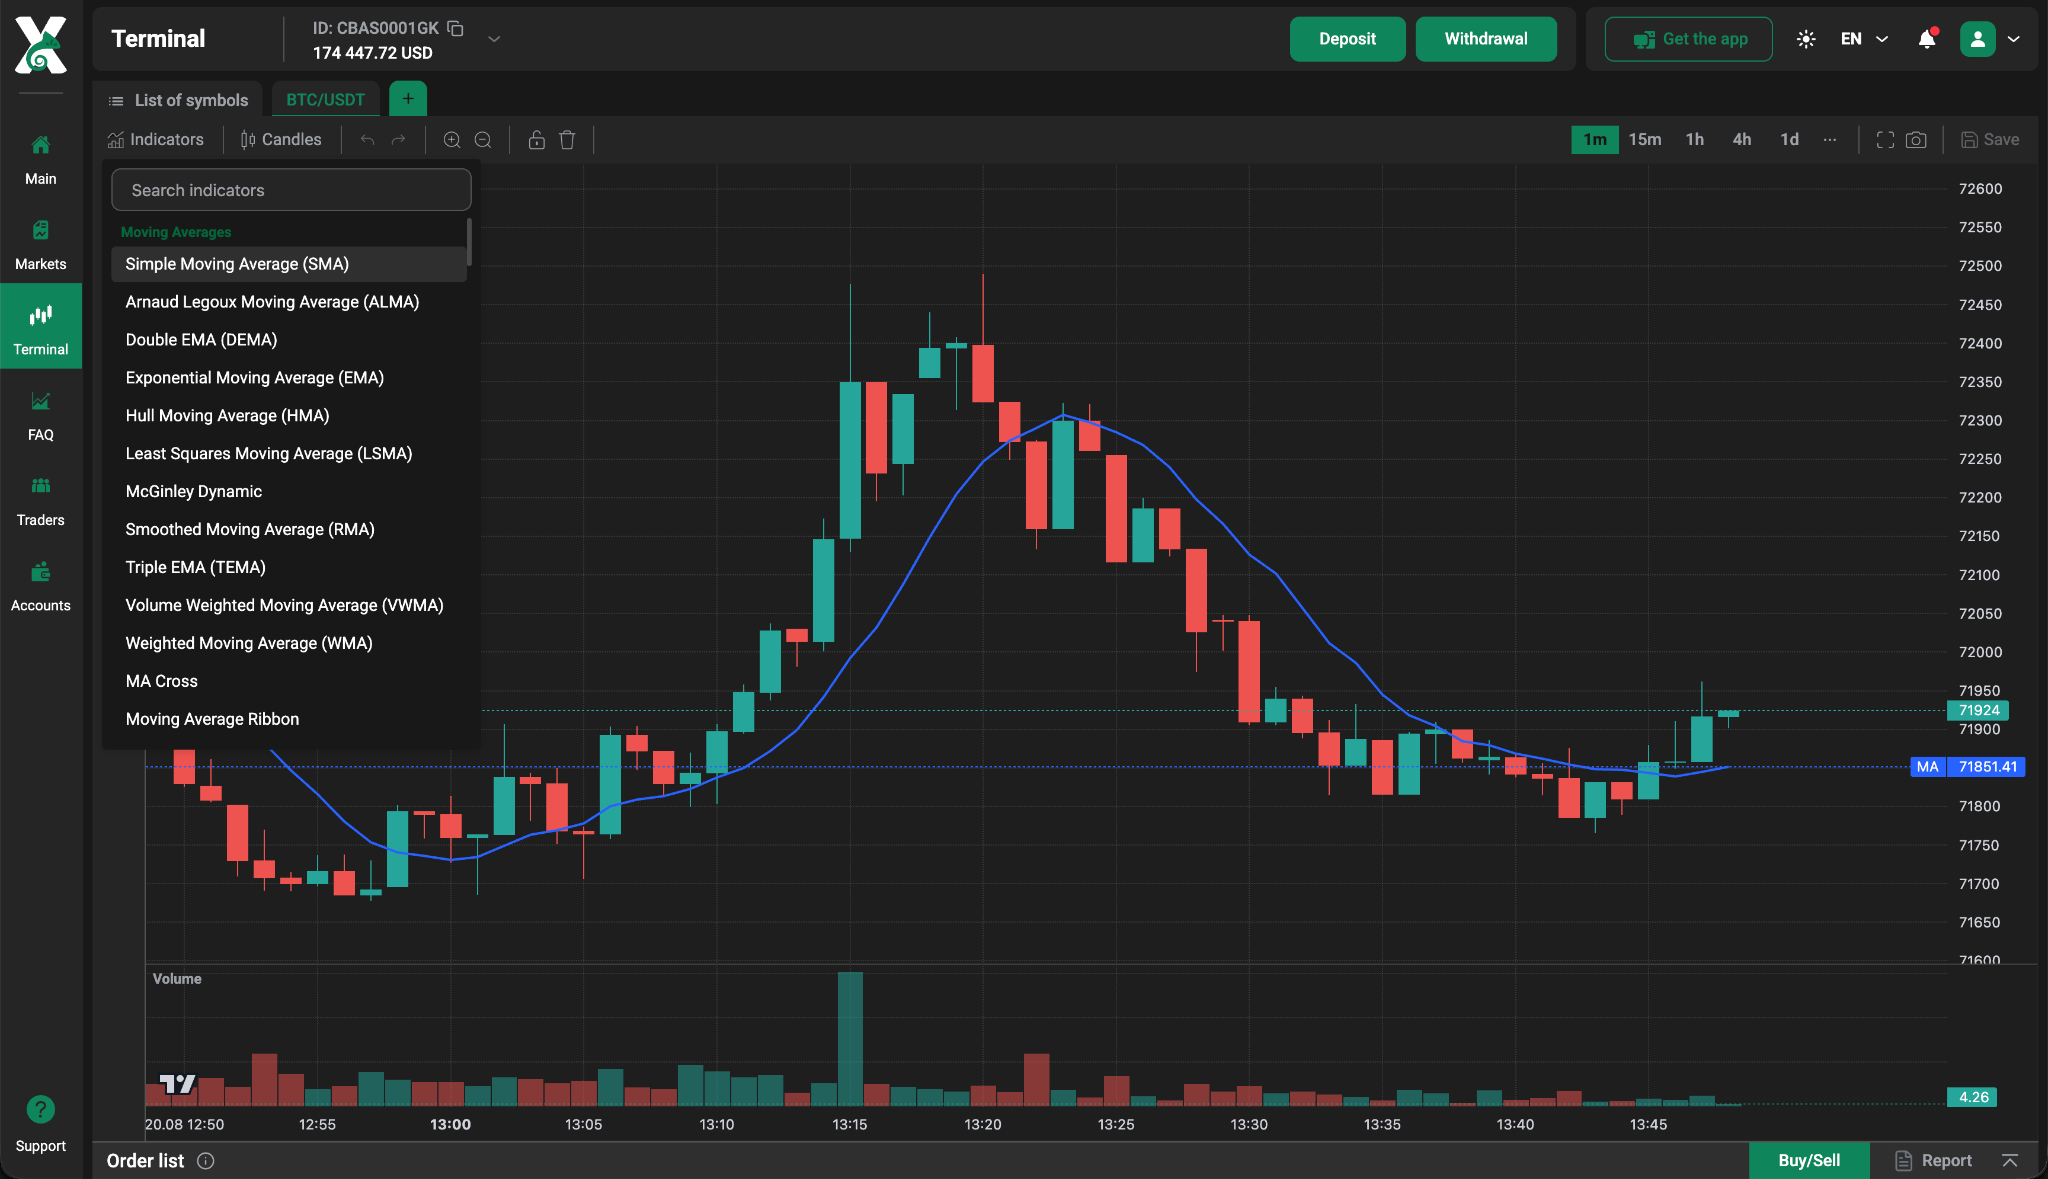Image resolution: width=2048 pixels, height=1179 pixels.
Task: Switch to the BTC/USDT tab
Action: 326,100
